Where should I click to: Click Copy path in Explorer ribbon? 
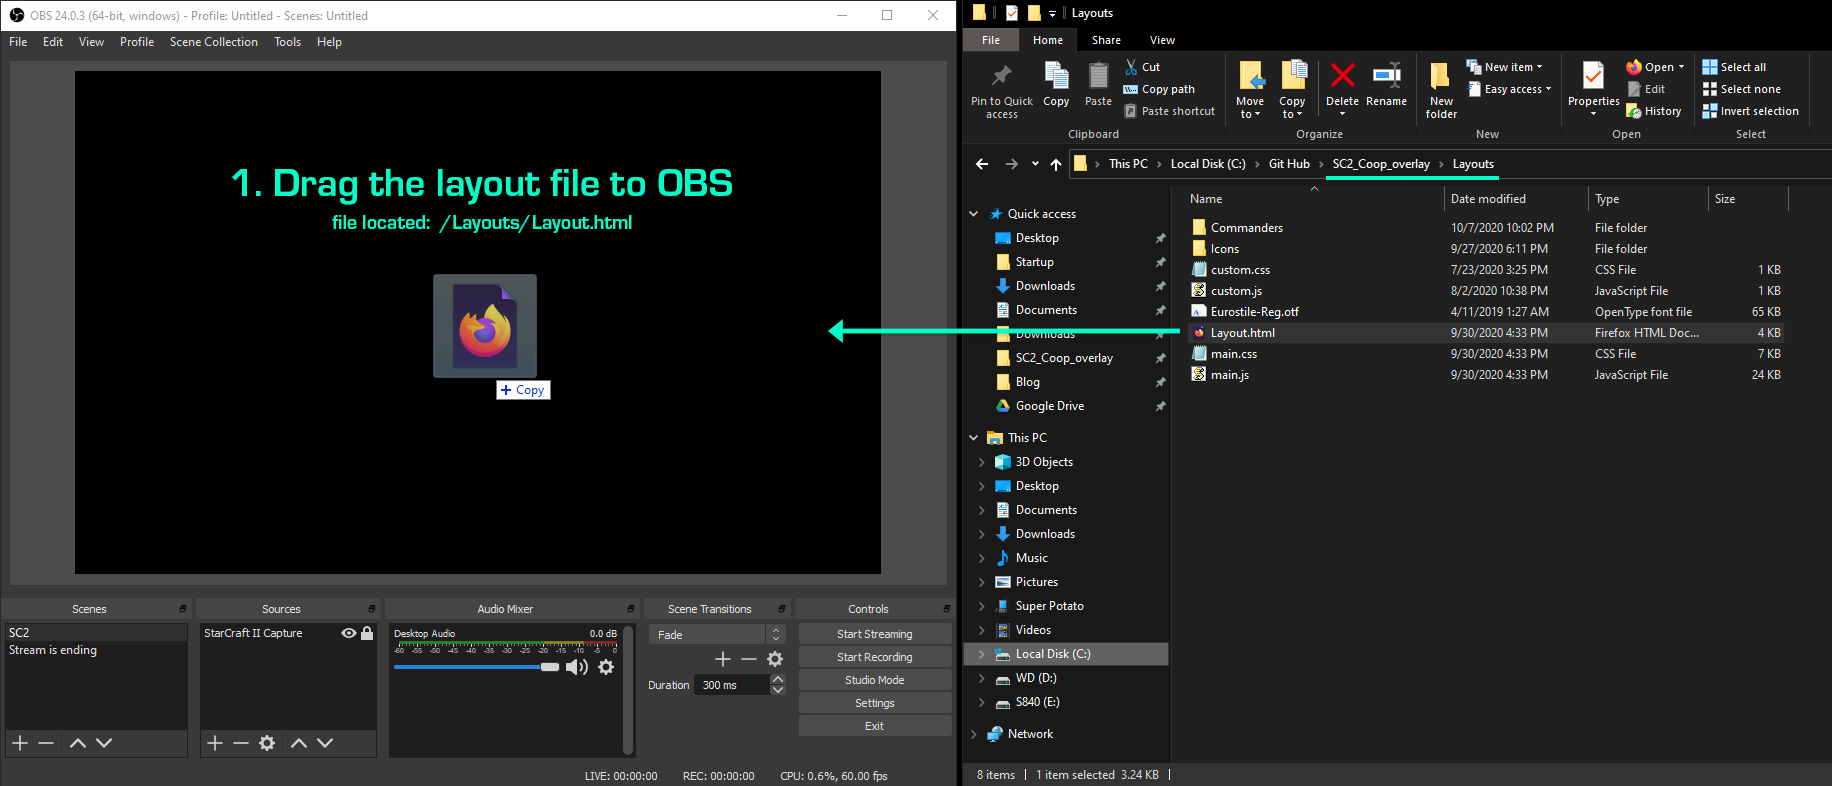coord(1159,89)
